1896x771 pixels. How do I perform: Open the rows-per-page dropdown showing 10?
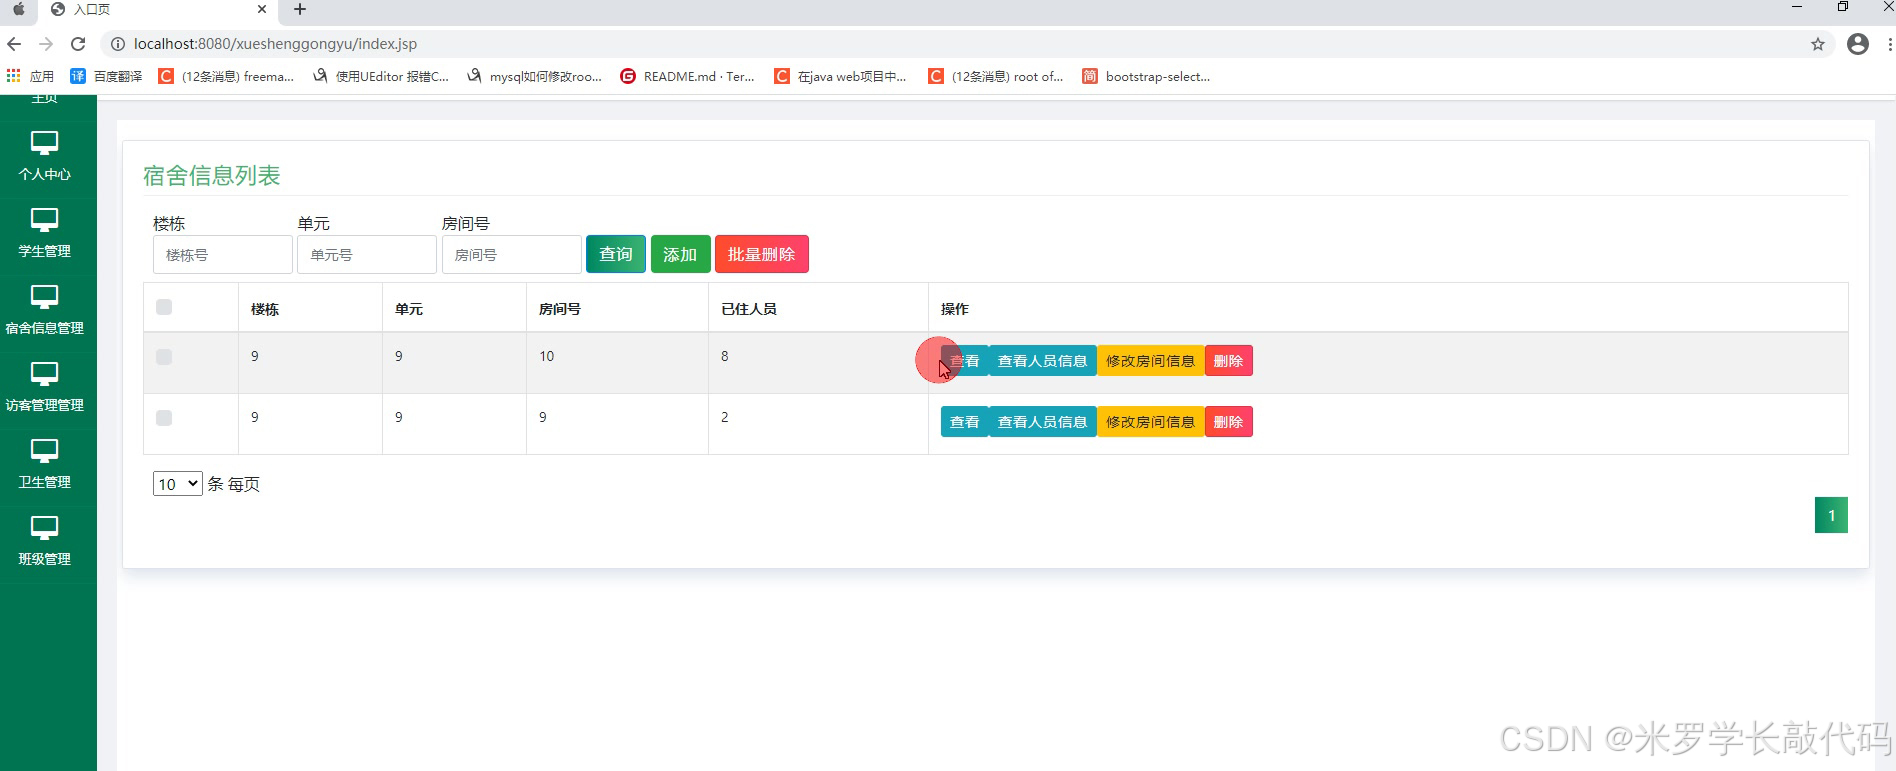pyautogui.click(x=178, y=484)
